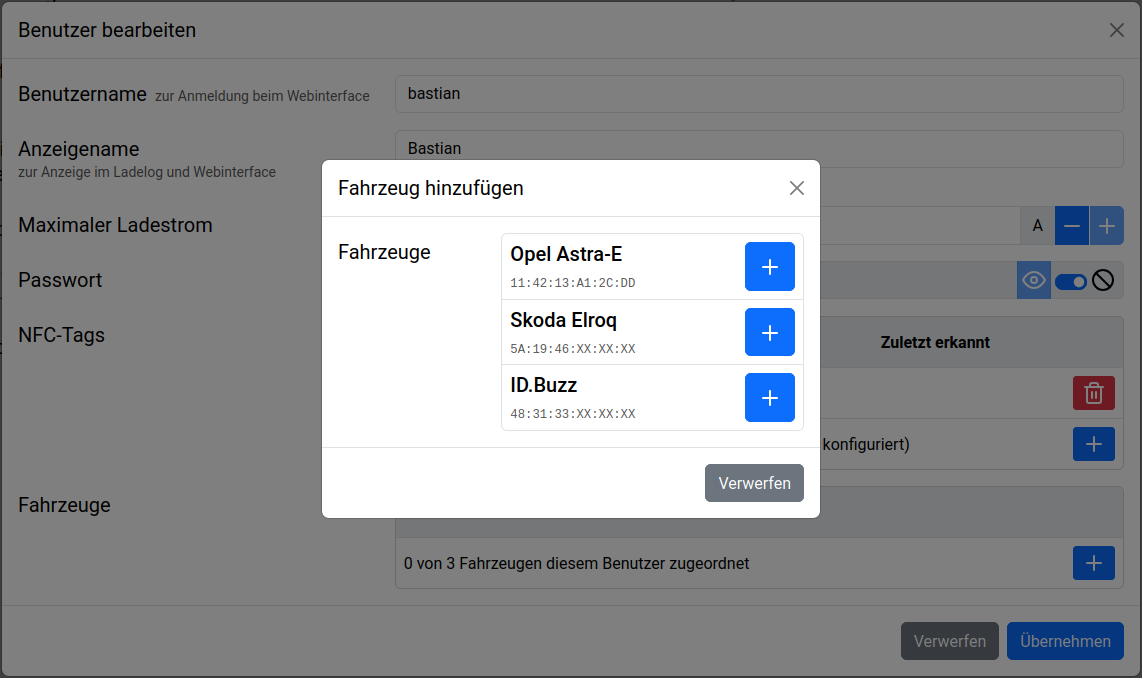Edit the Benutzername field containing bastian

759,94
